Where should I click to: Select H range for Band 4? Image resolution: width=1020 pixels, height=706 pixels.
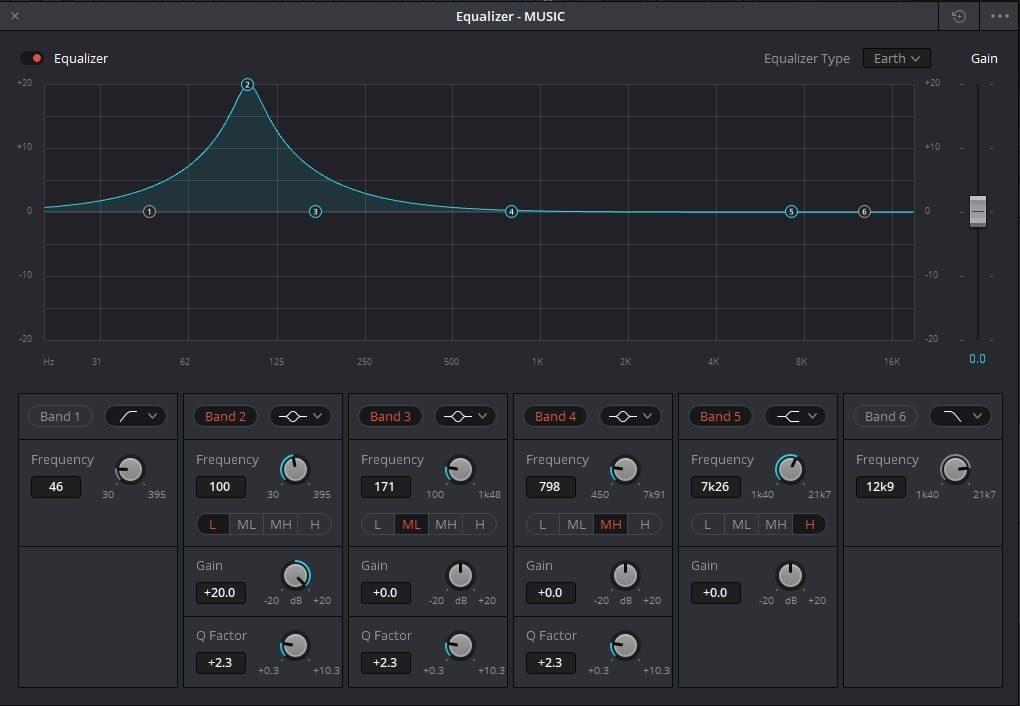(x=645, y=524)
